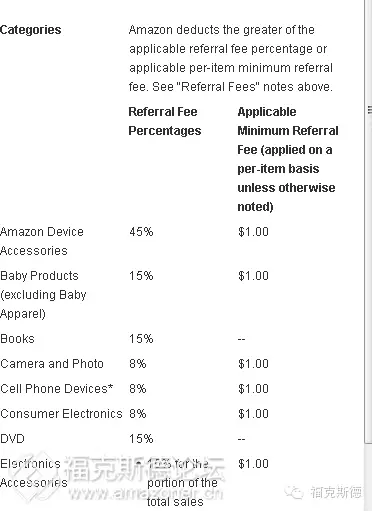This screenshot has height=511, width=372.
Task: Click the 45% referral fee value
Action: (141, 232)
